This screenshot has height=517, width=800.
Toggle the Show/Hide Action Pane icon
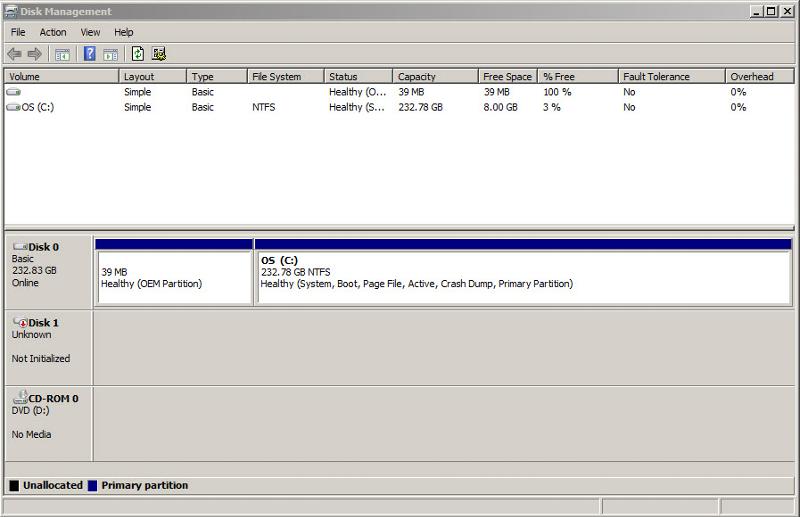click(110, 54)
